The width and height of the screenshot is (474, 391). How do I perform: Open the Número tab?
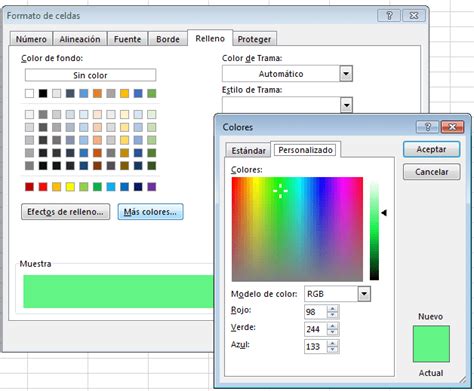point(31,39)
